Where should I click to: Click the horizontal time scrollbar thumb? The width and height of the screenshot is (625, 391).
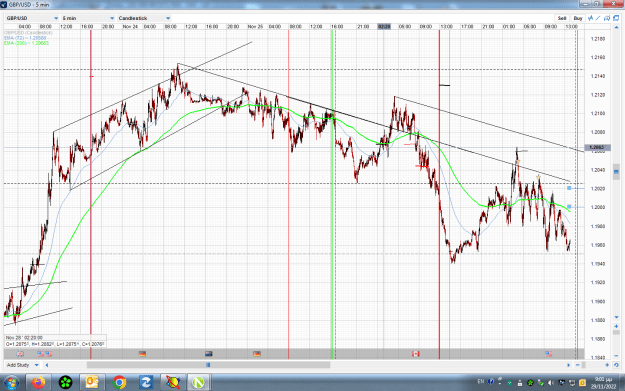click(x=208, y=365)
